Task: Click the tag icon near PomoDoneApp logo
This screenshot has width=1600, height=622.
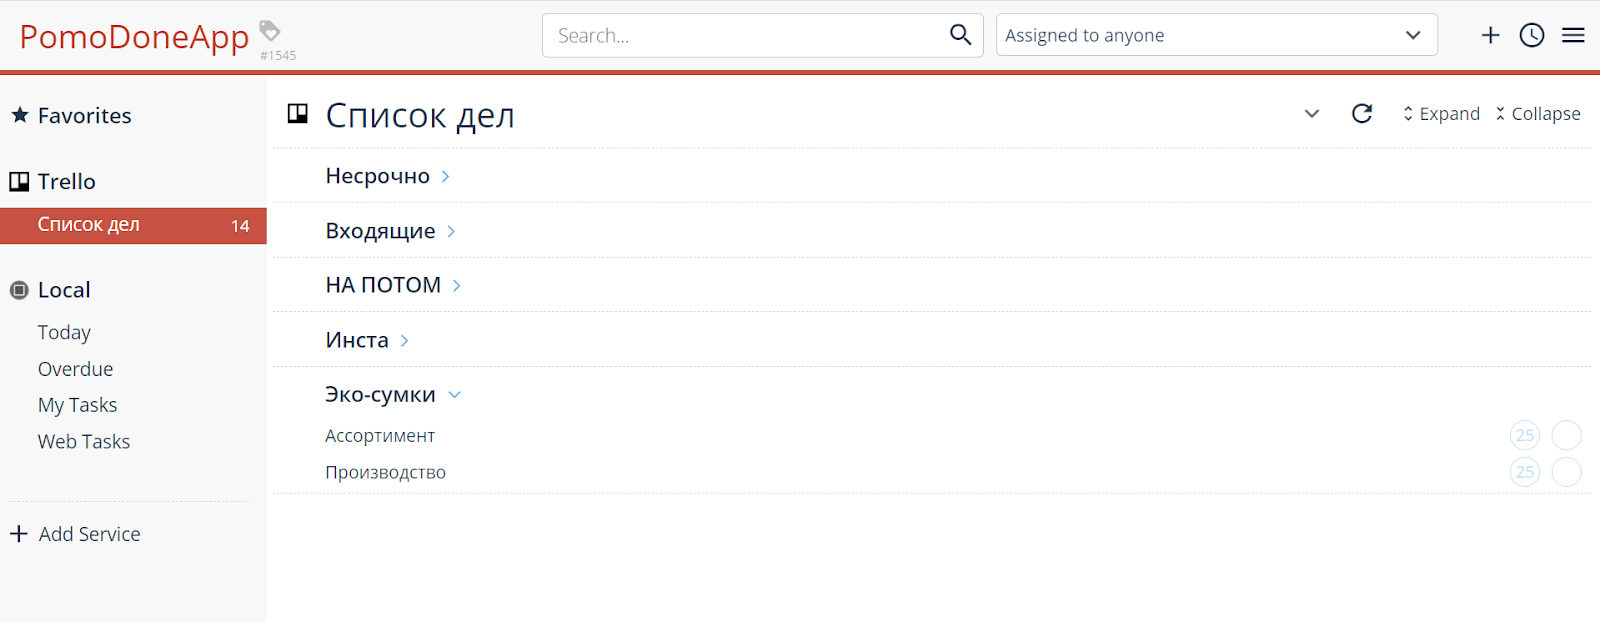Action: 270,30
